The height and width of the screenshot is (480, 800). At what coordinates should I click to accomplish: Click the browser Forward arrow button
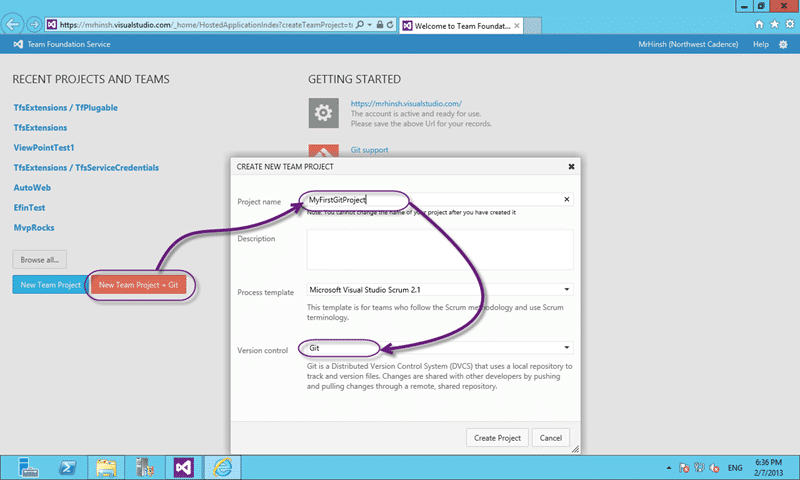pos(34,24)
